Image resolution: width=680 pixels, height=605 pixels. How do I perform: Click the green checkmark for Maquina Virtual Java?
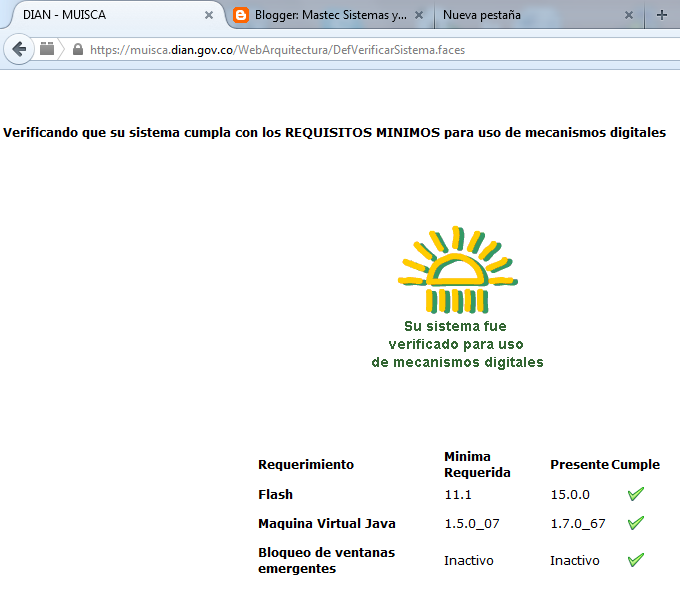636,523
